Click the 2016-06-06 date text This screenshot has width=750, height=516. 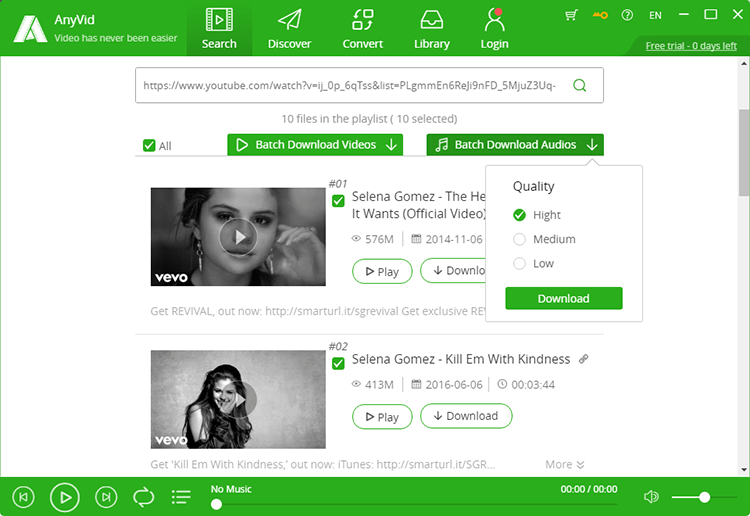454,385
